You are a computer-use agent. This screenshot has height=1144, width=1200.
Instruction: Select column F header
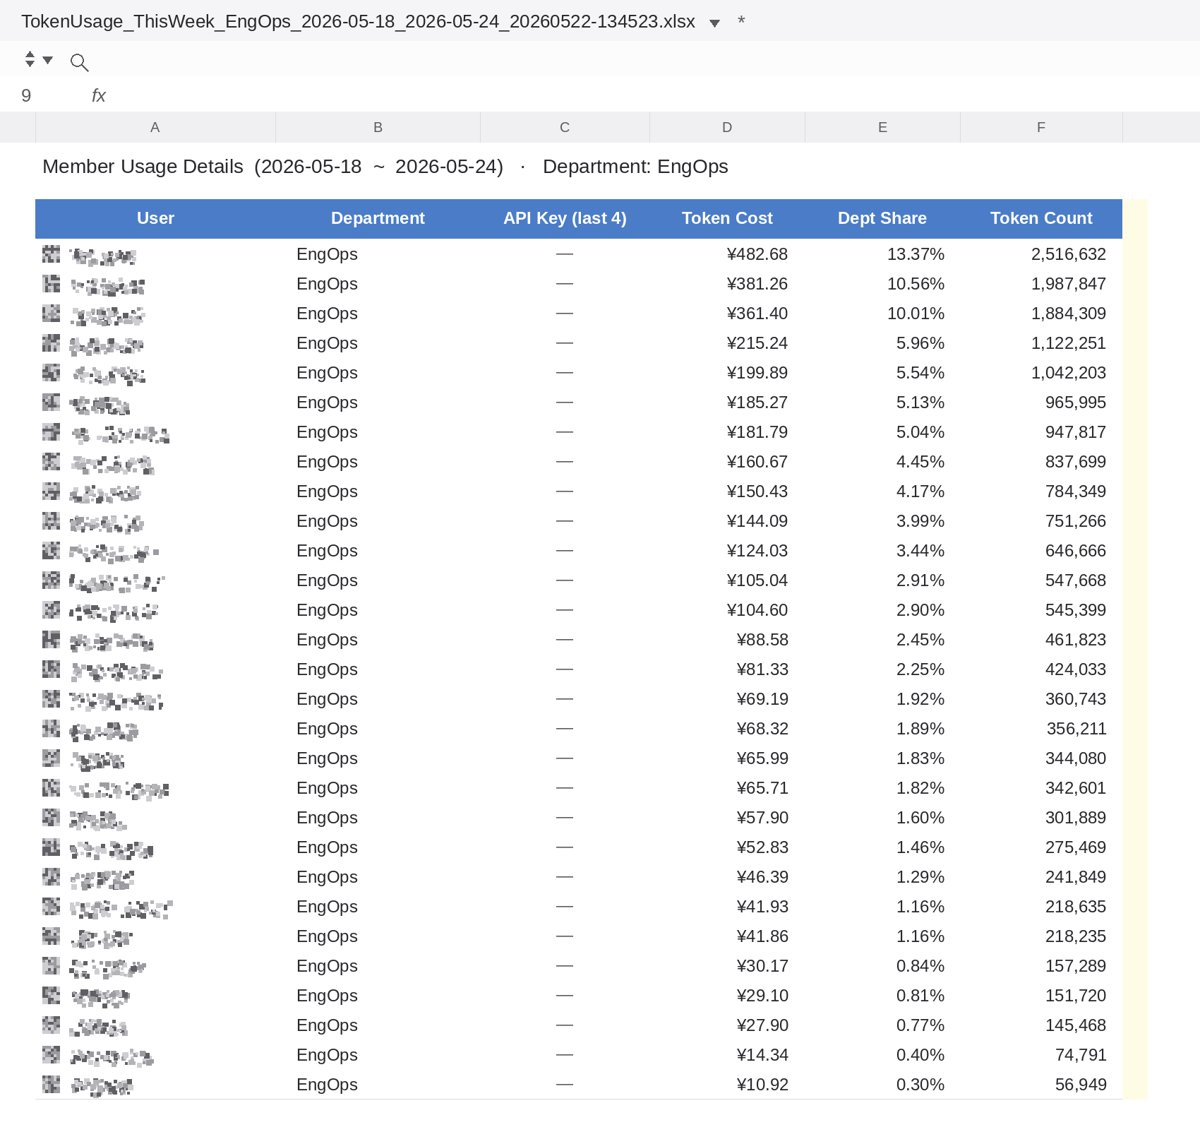pos(1041,127)
